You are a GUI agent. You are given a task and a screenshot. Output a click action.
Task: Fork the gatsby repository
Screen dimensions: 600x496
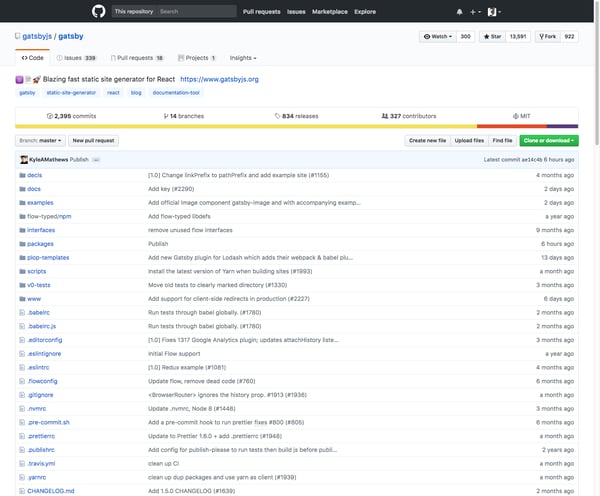pos(548,36)
